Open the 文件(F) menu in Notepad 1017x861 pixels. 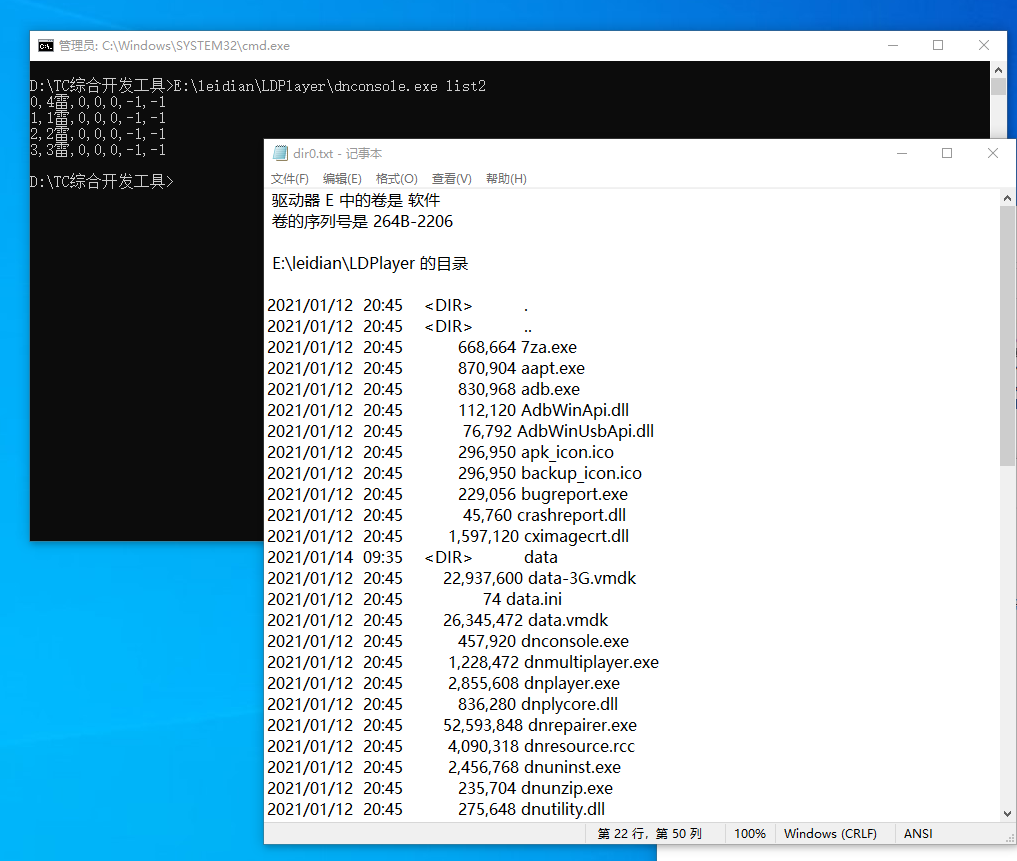[x=290, y=179]
